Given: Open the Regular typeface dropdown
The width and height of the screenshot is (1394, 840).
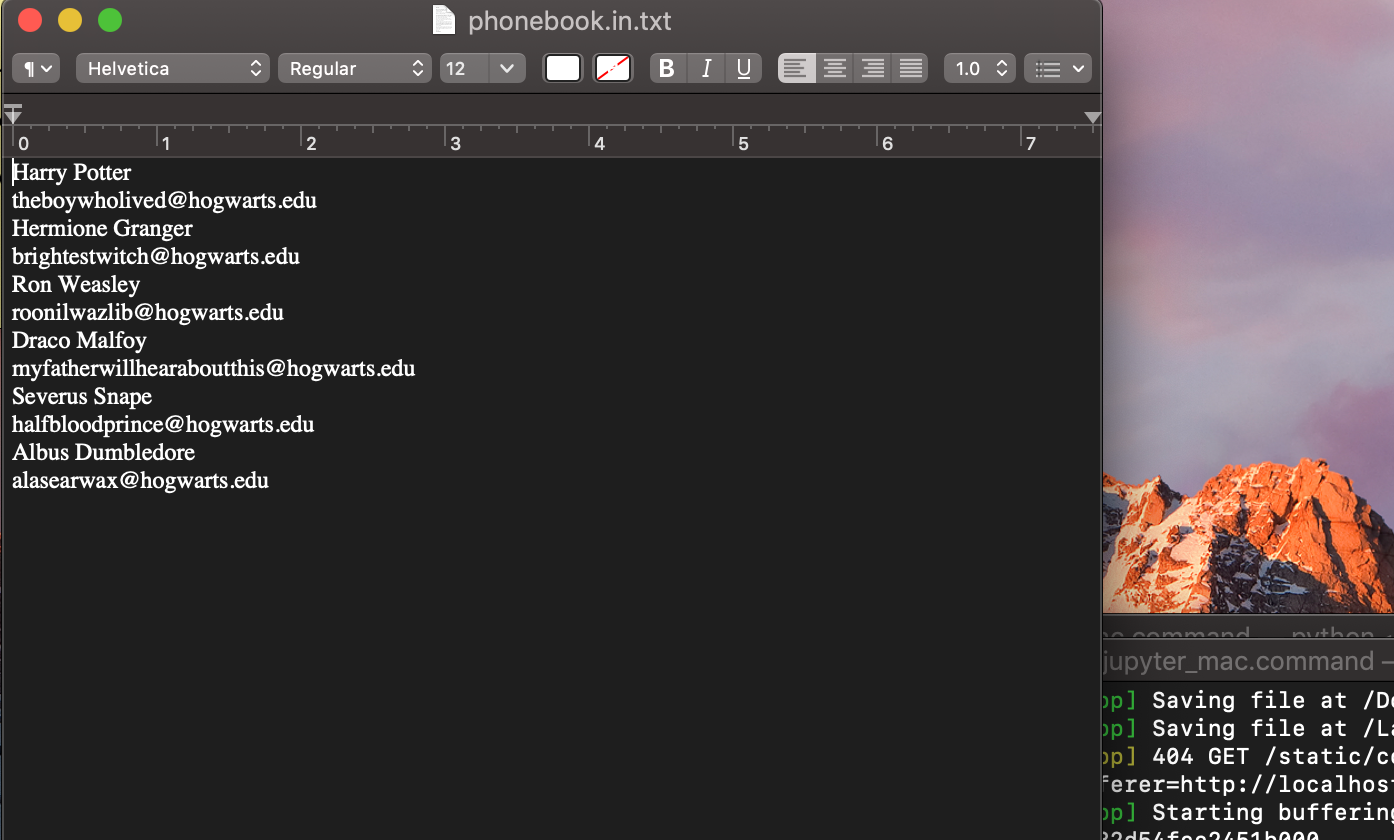Looking at the screenshot, I should pos(355,68).
